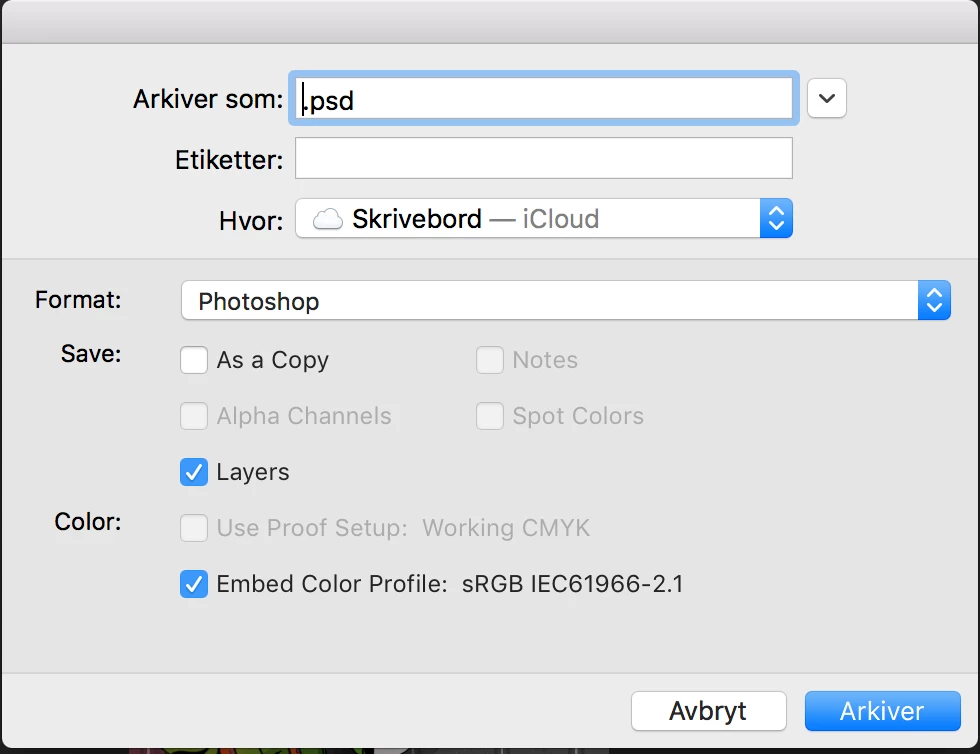980x754 pixels.
Task: Open the Format Photoshop dropdown
Action: pyautogui.click(x=566, y=301)
